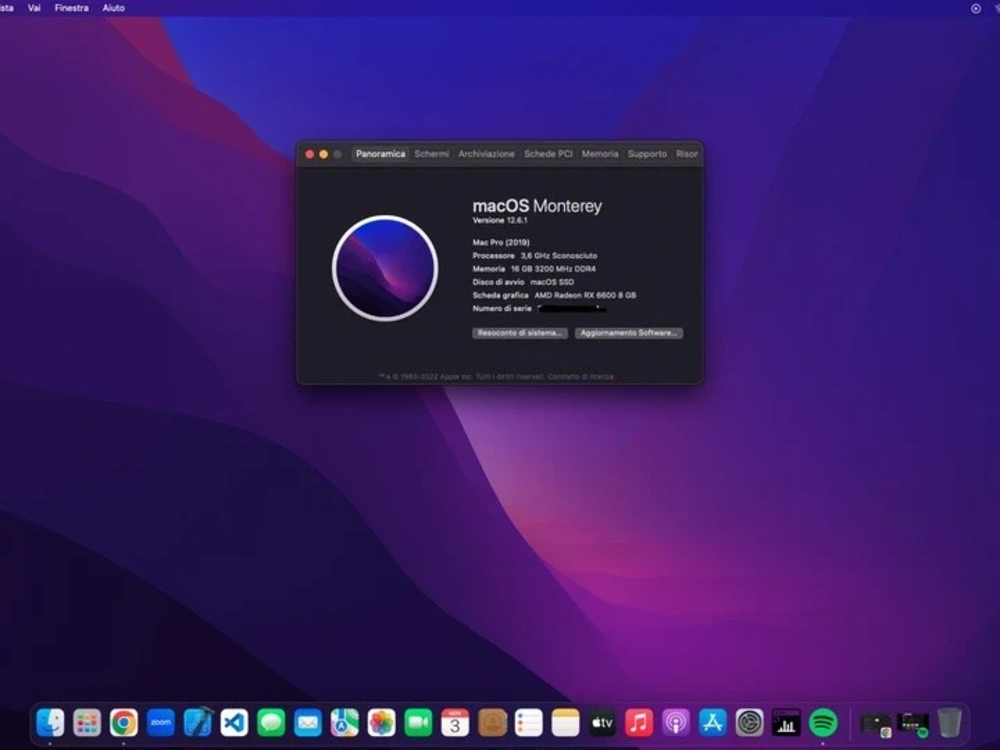Screen dimensions: 1000x750
Task: Launch Xcode from the dock
Action: pyautogui.click(x=198, y=723)
